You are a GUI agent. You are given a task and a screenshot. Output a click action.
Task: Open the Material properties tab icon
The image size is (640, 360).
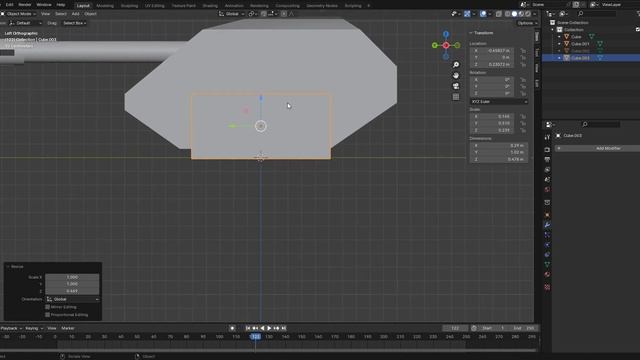point(547,275)
